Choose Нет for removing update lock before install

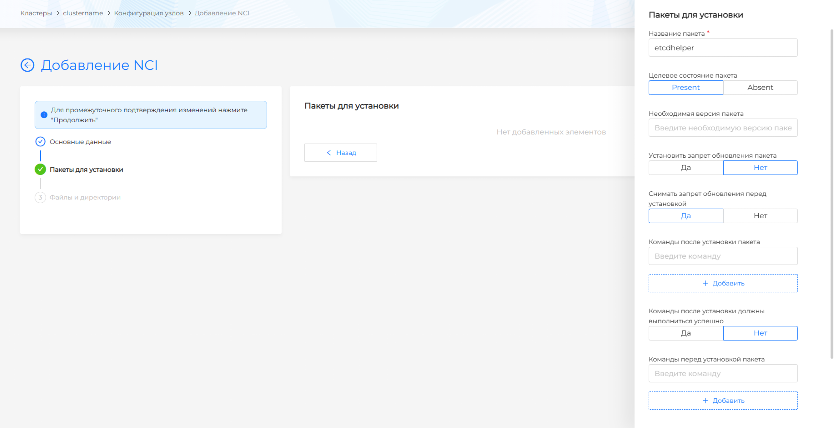[x=760, y=215]
